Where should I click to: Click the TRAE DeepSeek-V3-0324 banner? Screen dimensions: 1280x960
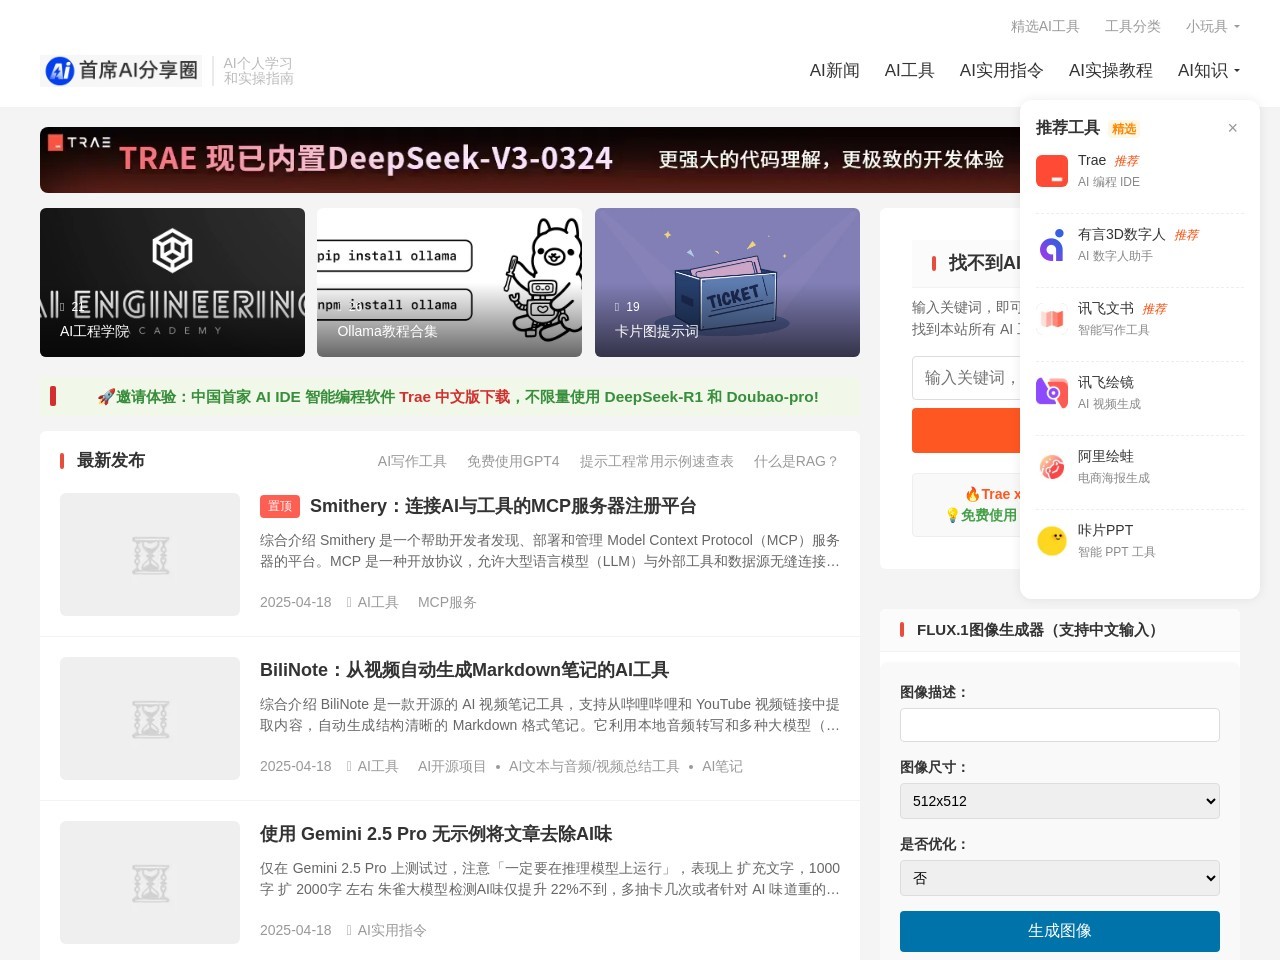(530, 160)
